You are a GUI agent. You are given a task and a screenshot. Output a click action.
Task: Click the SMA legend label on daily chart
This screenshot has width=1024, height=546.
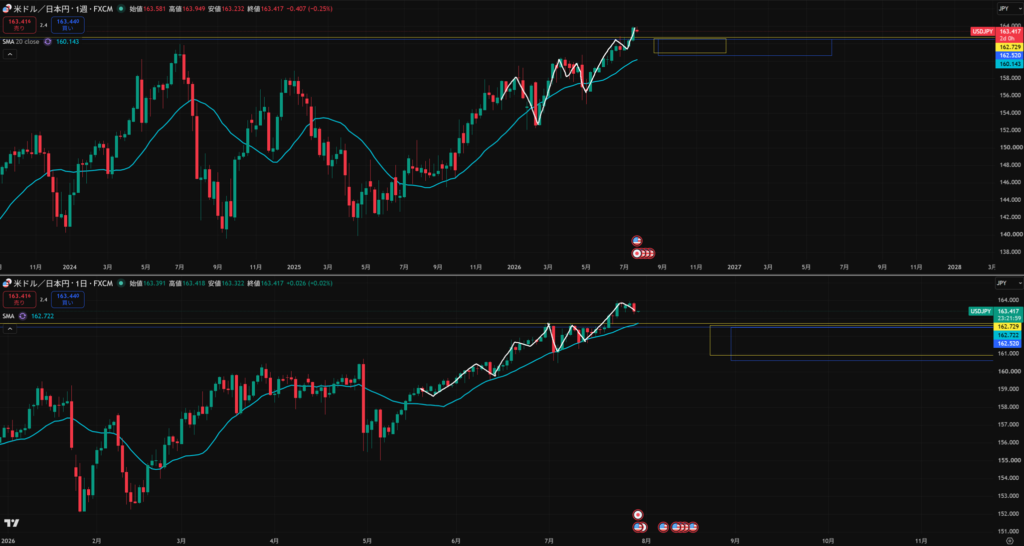pos(8,315)
